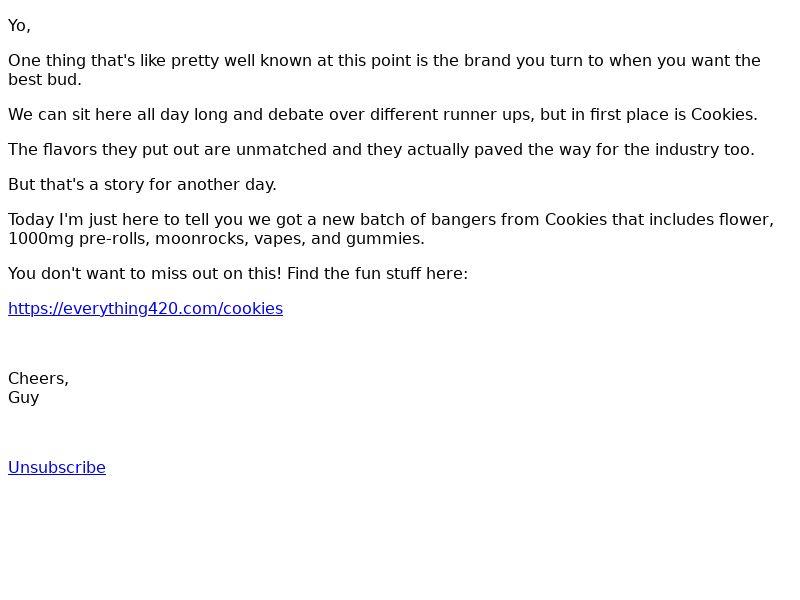Screen dimensions: 800x600
Task: Click the word 'gummies' in the product list
Action: click(x=385, y=239)
